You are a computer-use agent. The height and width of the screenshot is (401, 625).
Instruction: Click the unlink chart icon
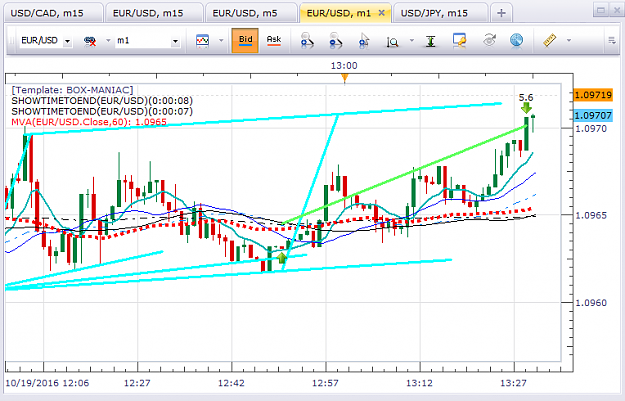(90, 41)
